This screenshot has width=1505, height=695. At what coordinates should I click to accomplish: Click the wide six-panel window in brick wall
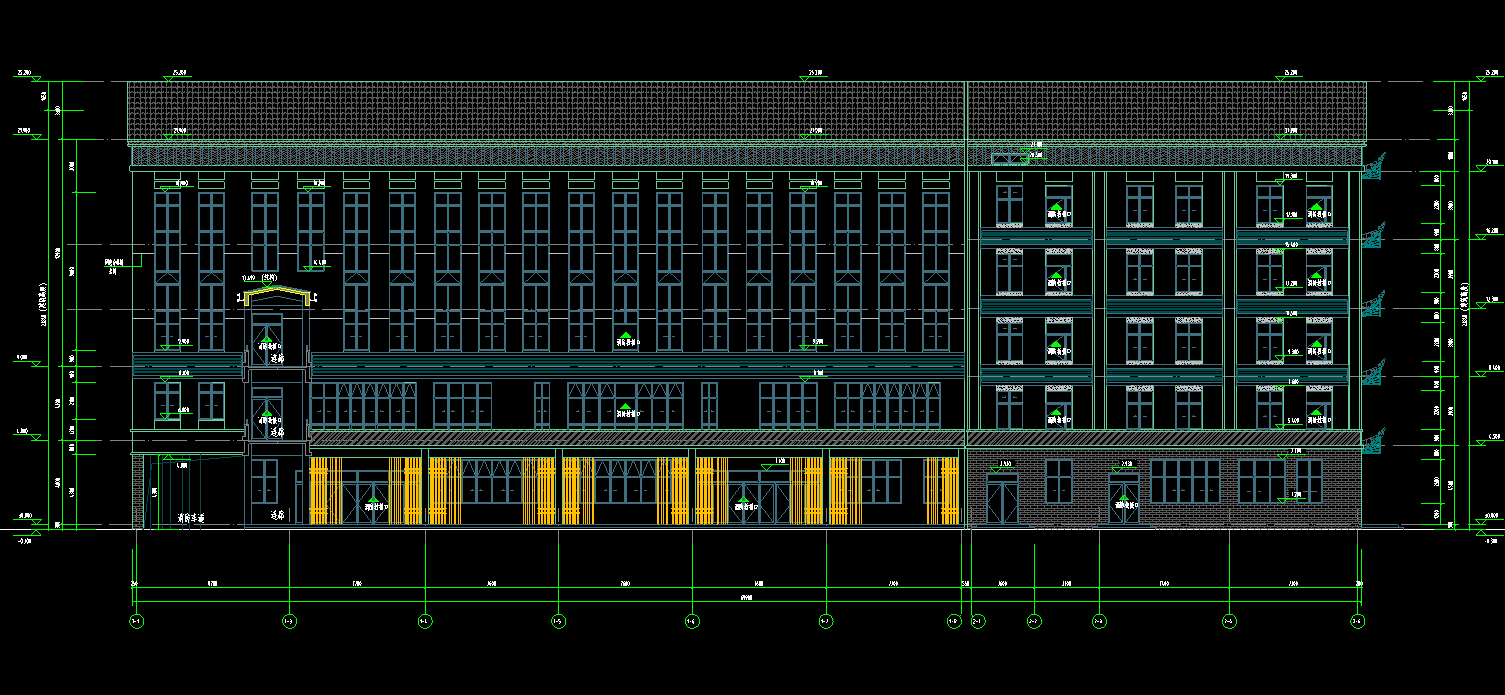(1185, 481)
